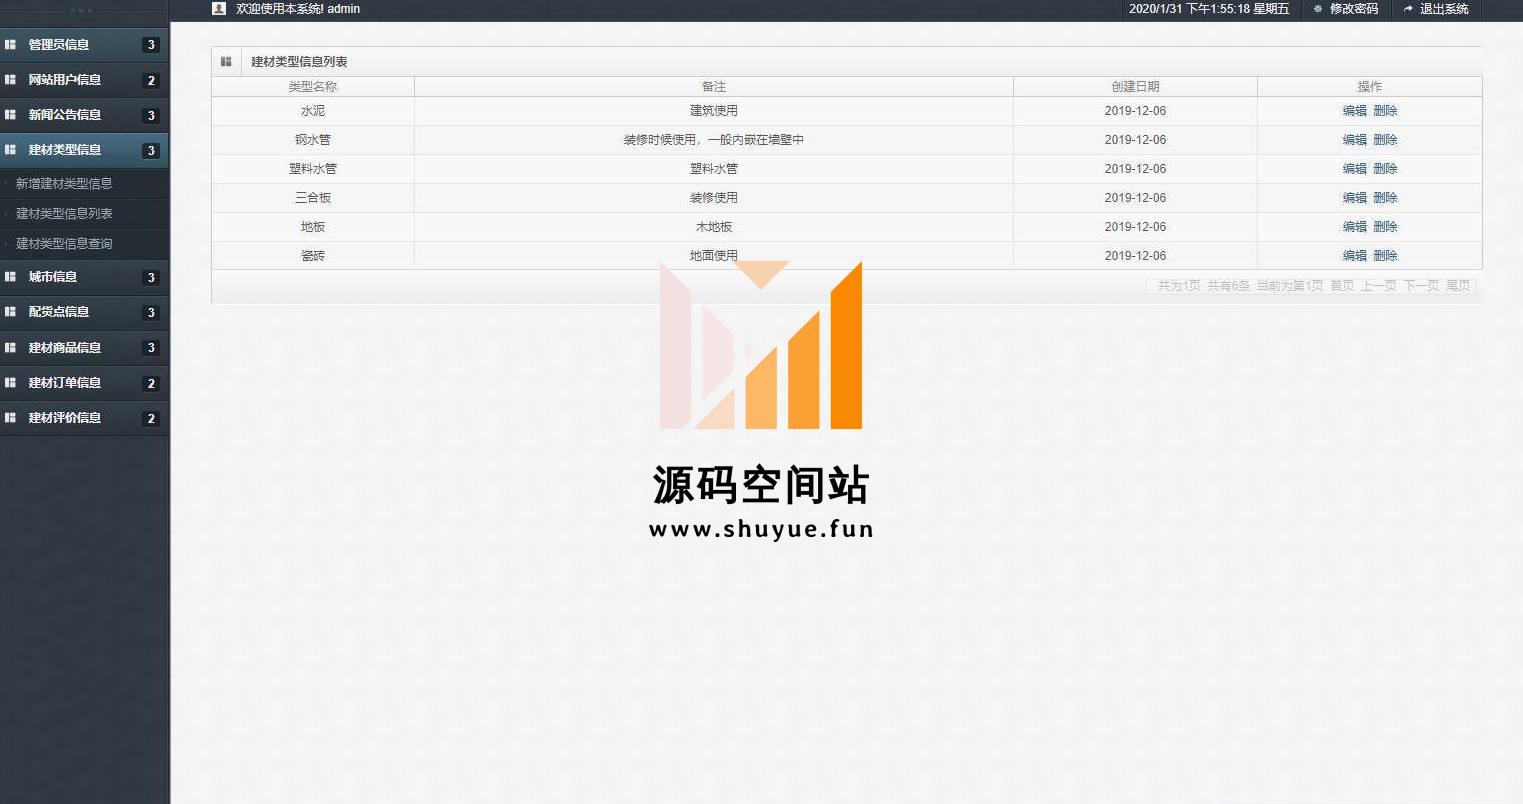Edit the 地板 row
The image size is (1523, 804).
(x=1355, y=227)
